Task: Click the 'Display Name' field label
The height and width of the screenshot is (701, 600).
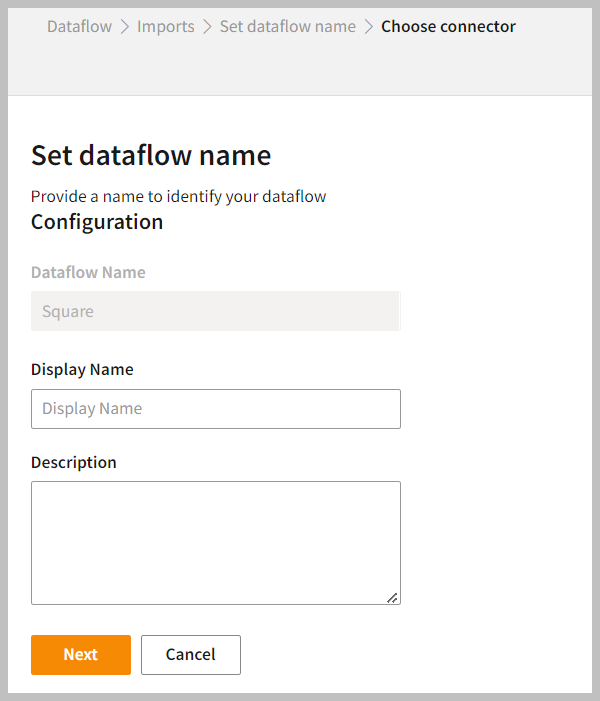Action: pos(82,369)
